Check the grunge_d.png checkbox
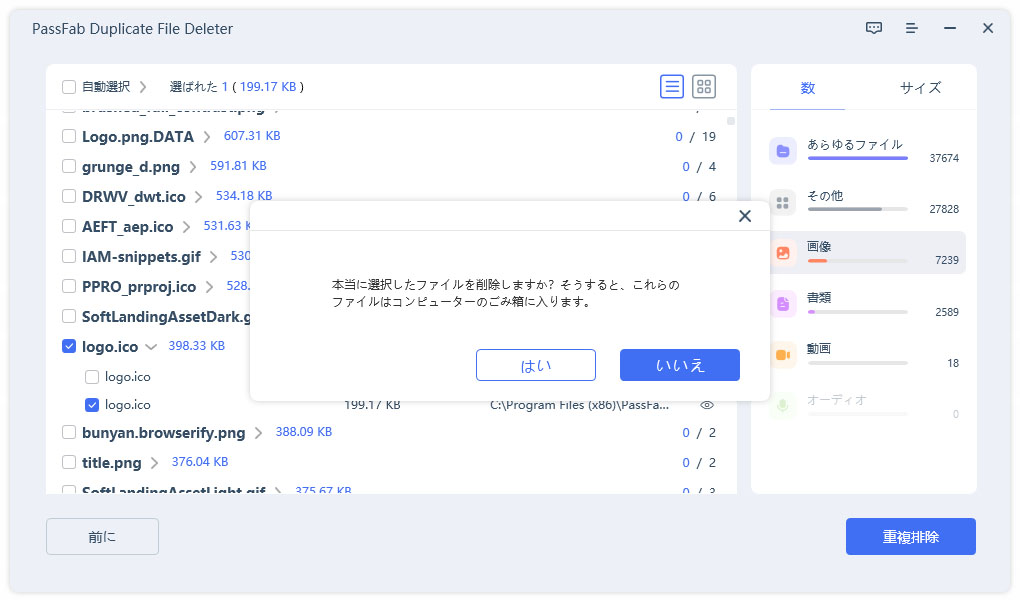 [x=68, y=166]
